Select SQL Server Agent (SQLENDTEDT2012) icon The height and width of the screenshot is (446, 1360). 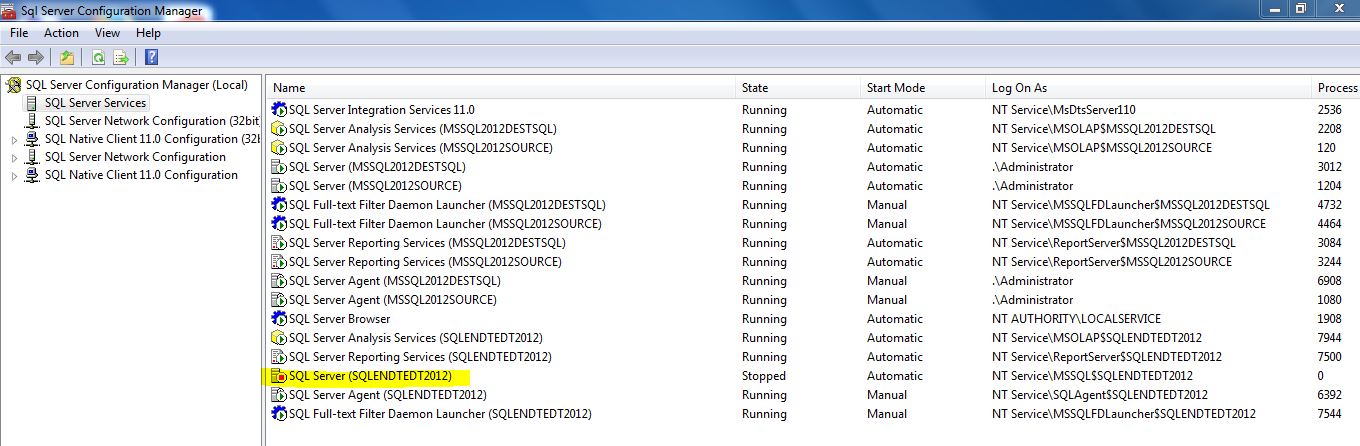tap(279, 395)
